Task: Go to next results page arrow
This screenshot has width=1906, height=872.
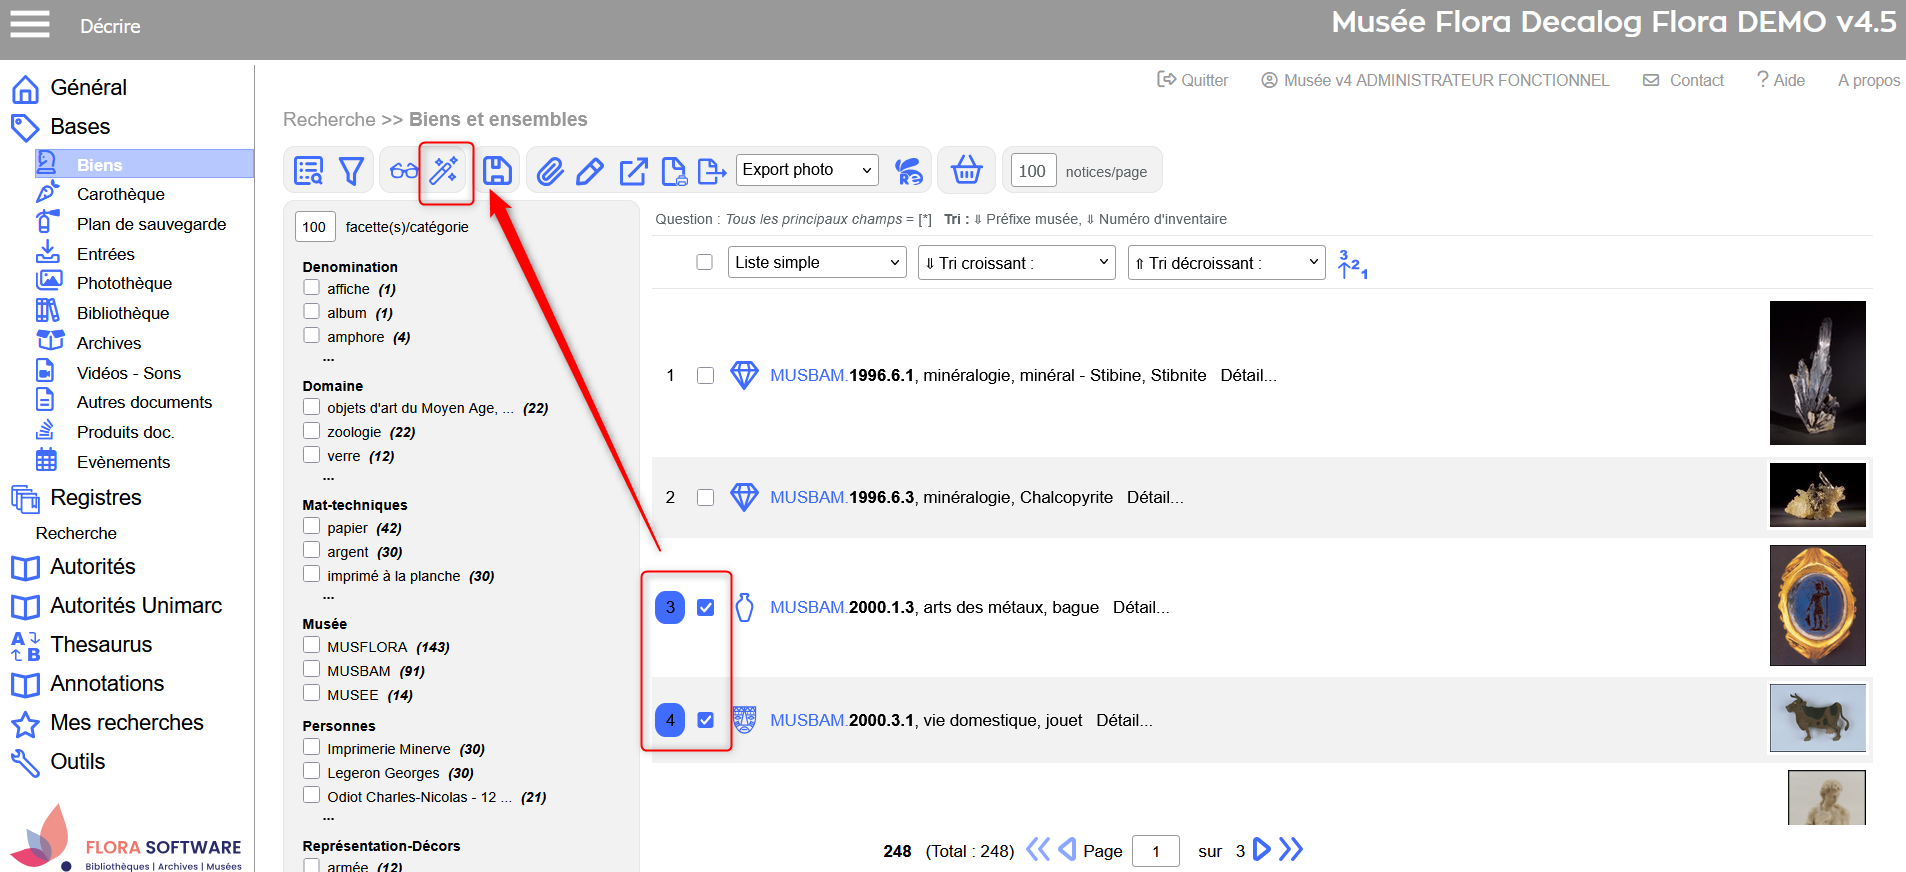Action: pyautogui.click(x=1262, y=850)
